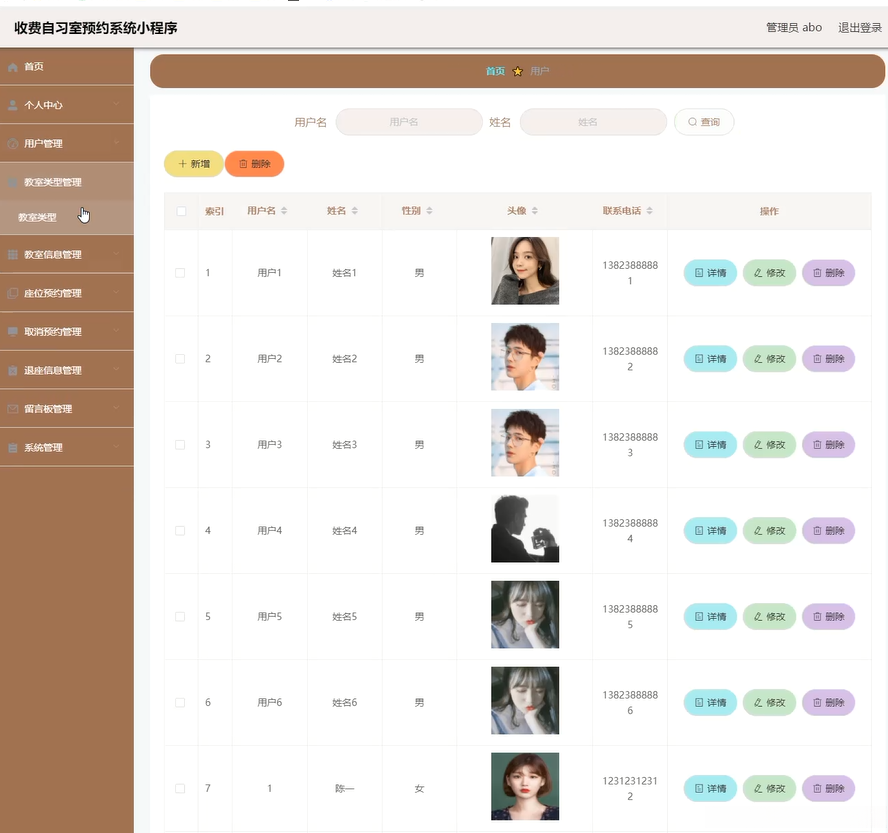
Task: Sort by 头像 column arrows
Action: pyautogui.click(x=535, y=211)
